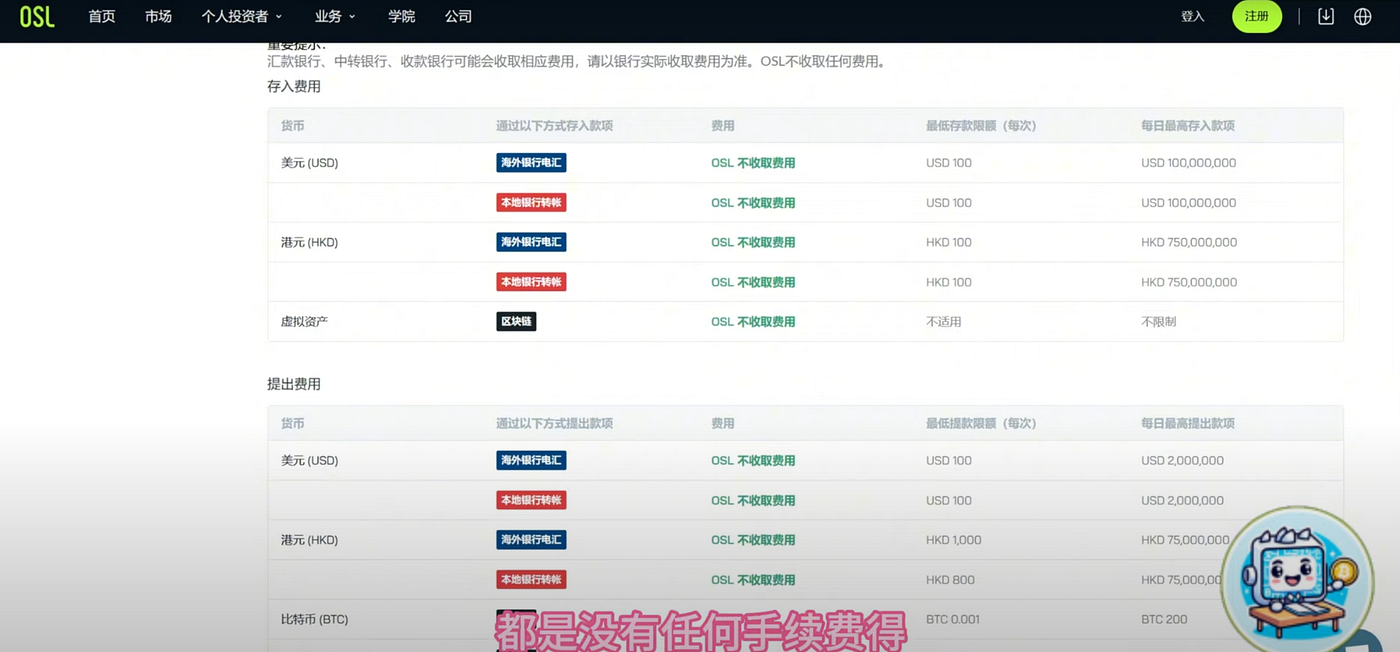Screen dimensions: 1400x652
Task: Go to 首页 in the navigation
Action: [x=102, y=16]
